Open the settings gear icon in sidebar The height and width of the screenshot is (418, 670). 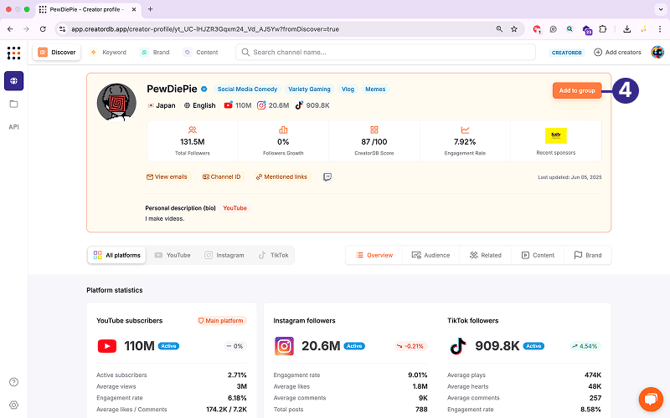click(x=14, y=404)
